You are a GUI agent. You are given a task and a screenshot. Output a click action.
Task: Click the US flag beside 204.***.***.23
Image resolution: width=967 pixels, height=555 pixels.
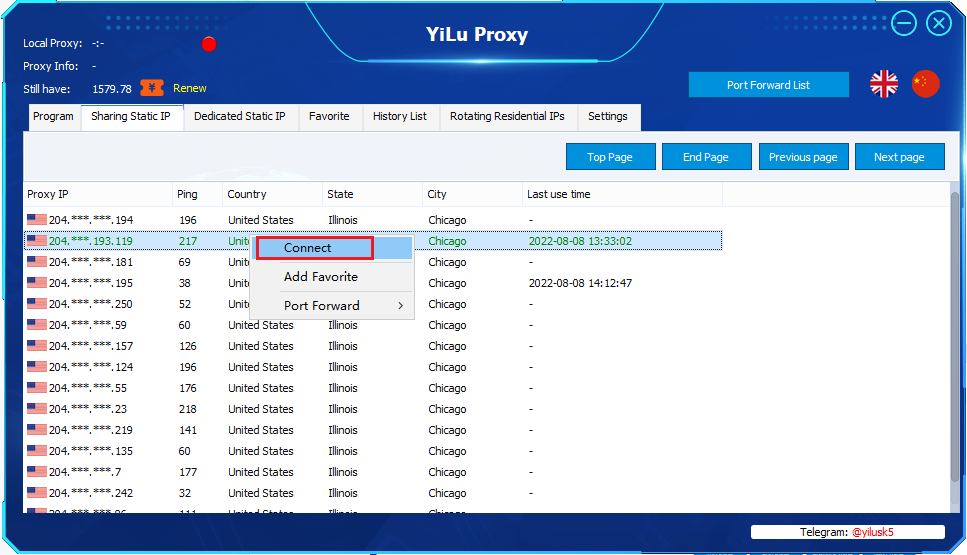coord(37,408)
